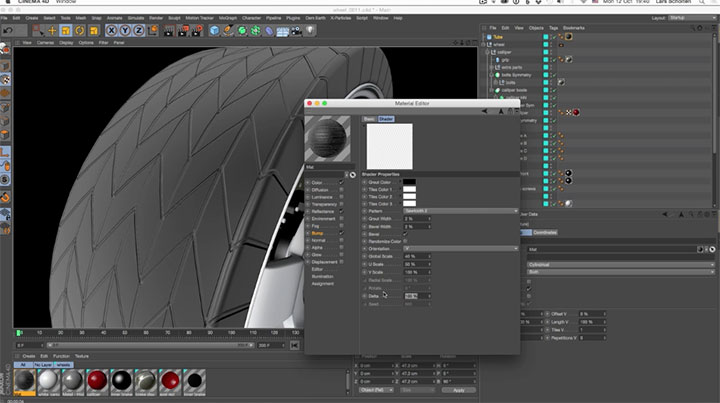The height and width of the screenshot is (403, 720).
Task: Click the material preview sphere in Material Editor
Action: point(327,139)
